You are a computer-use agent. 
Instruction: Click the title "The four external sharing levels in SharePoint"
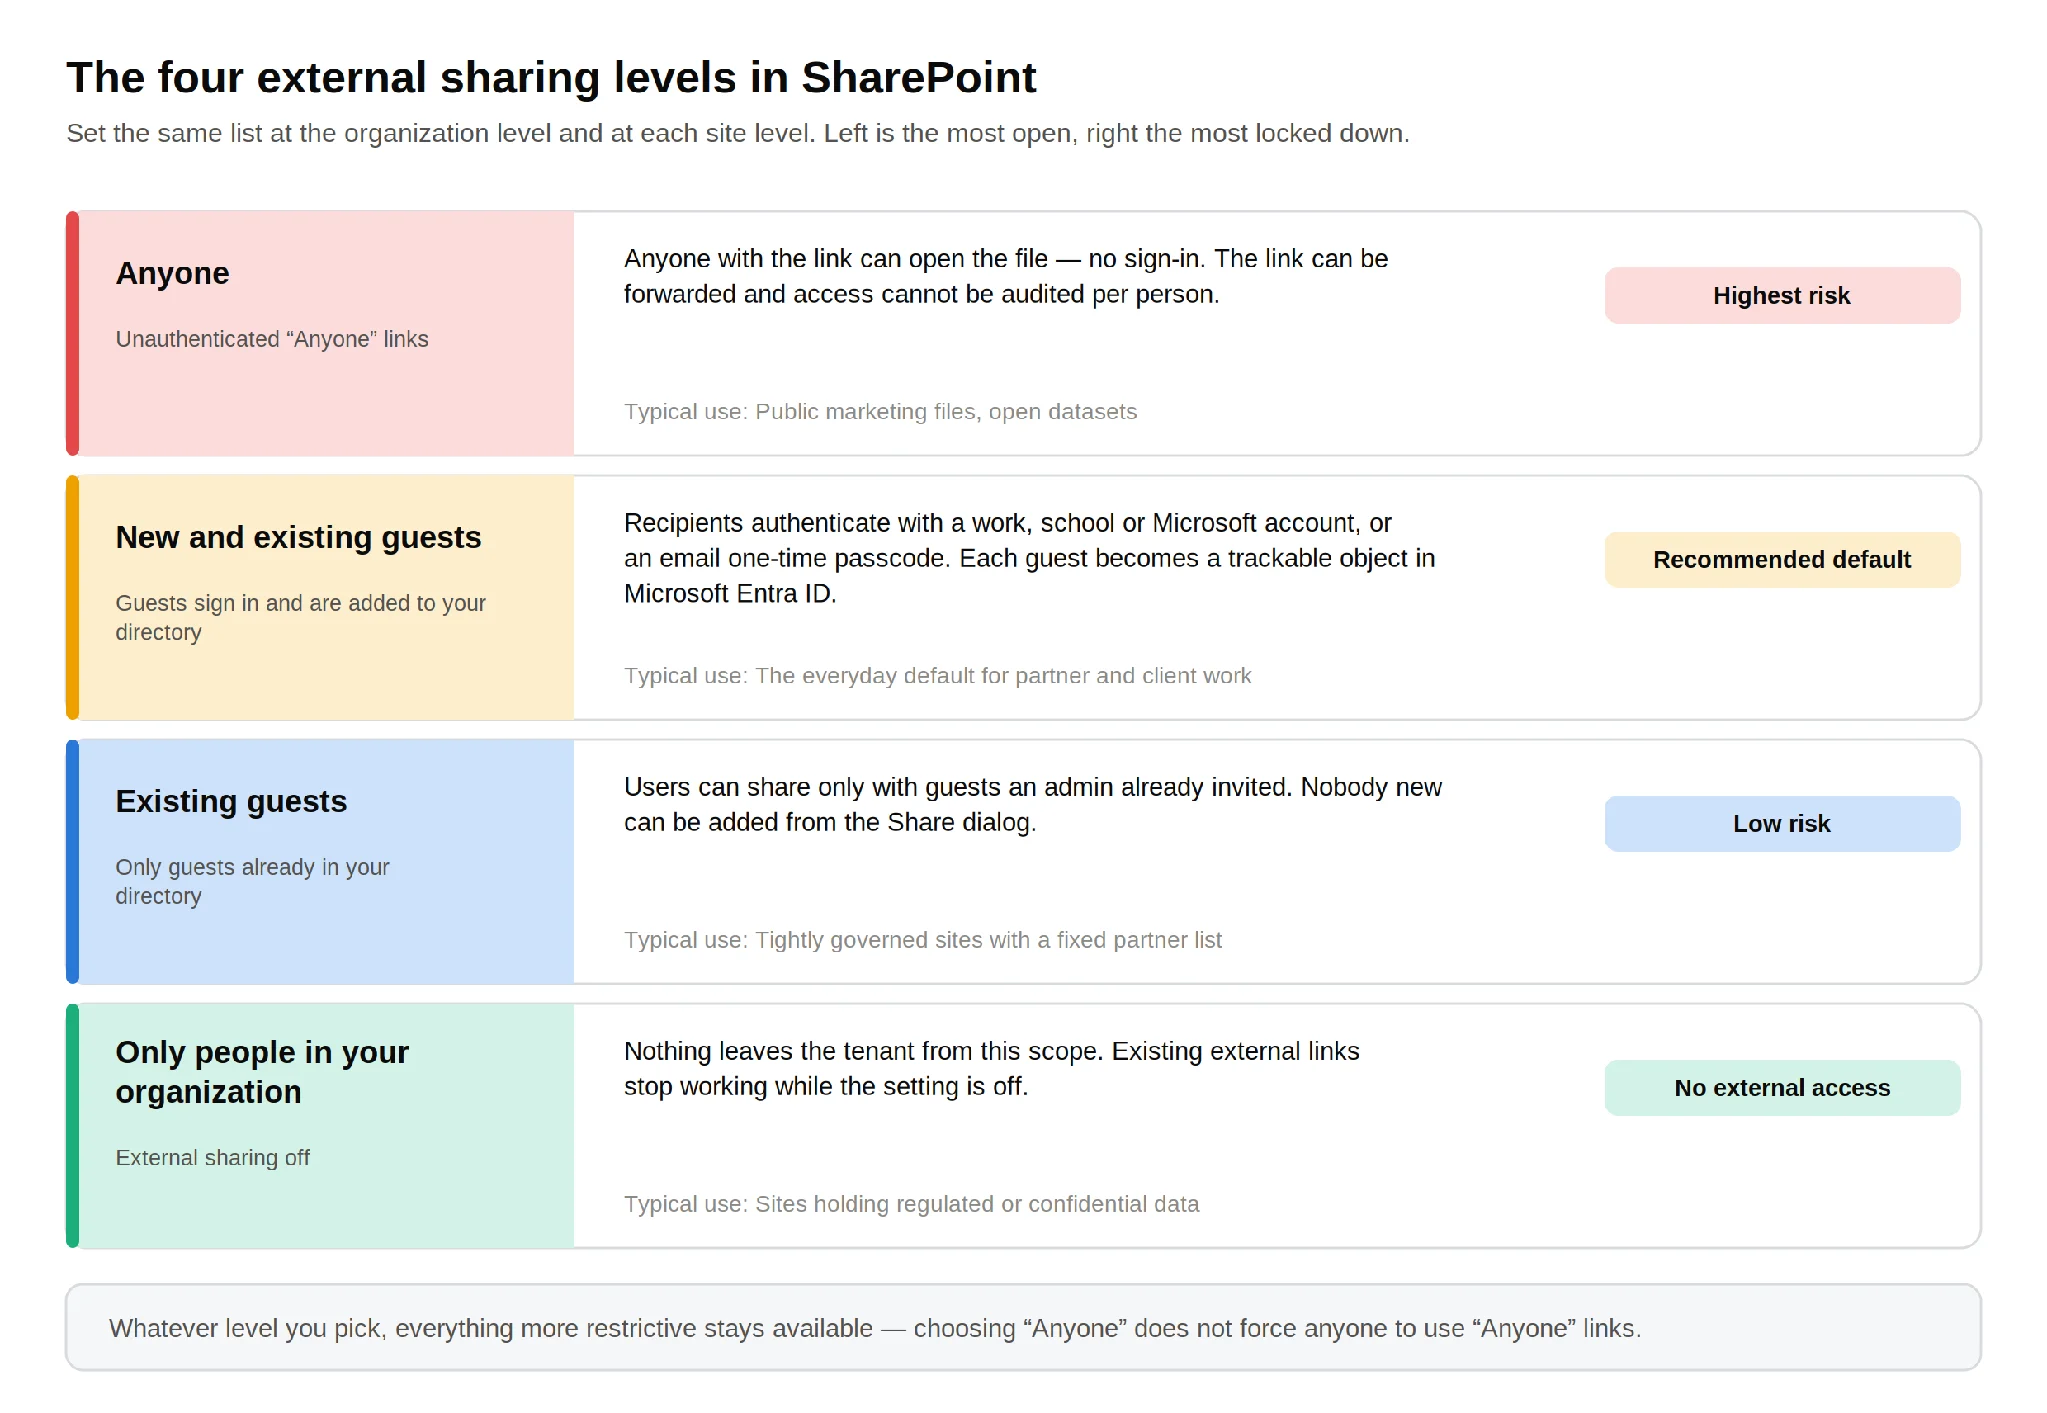click(x=551, y=78)
